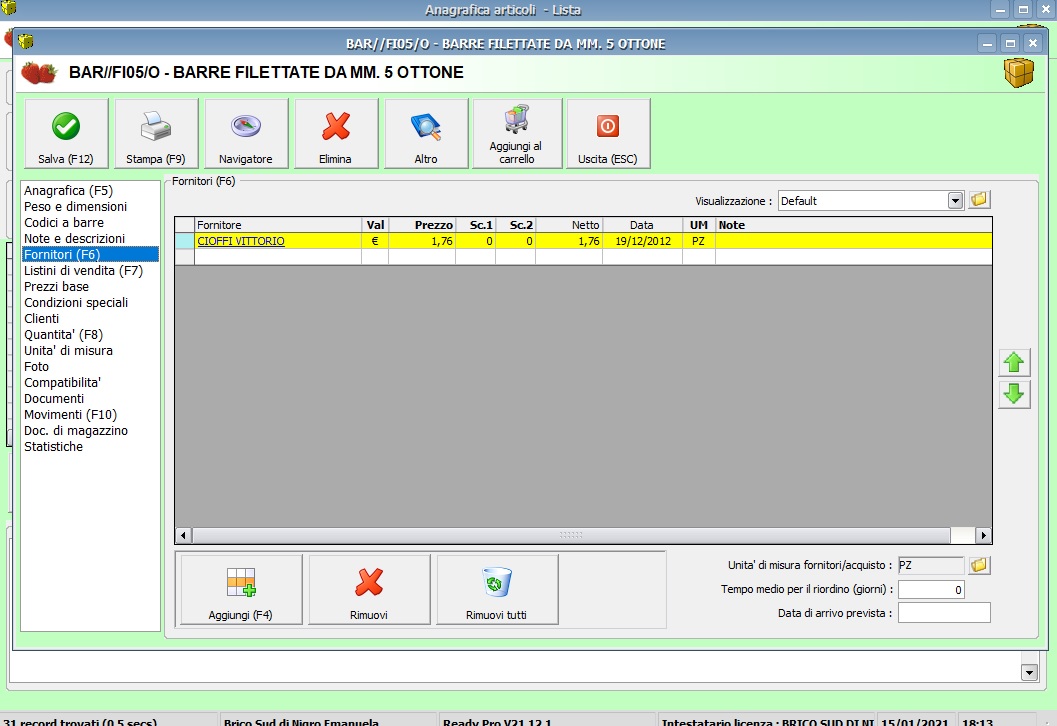Click price cell 1,76 in Prezzo column

click(422, 241)
